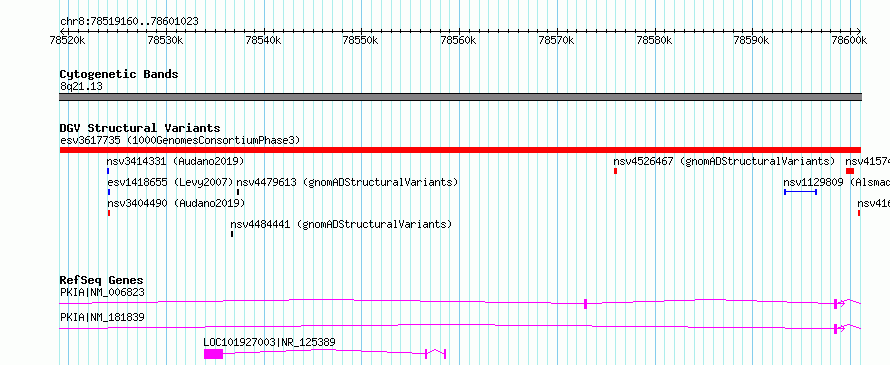Select the esv1418655 Levy2007 variant label
Image resolution: width=890 pixels, height=365 pixels.
tap(170, 182)
